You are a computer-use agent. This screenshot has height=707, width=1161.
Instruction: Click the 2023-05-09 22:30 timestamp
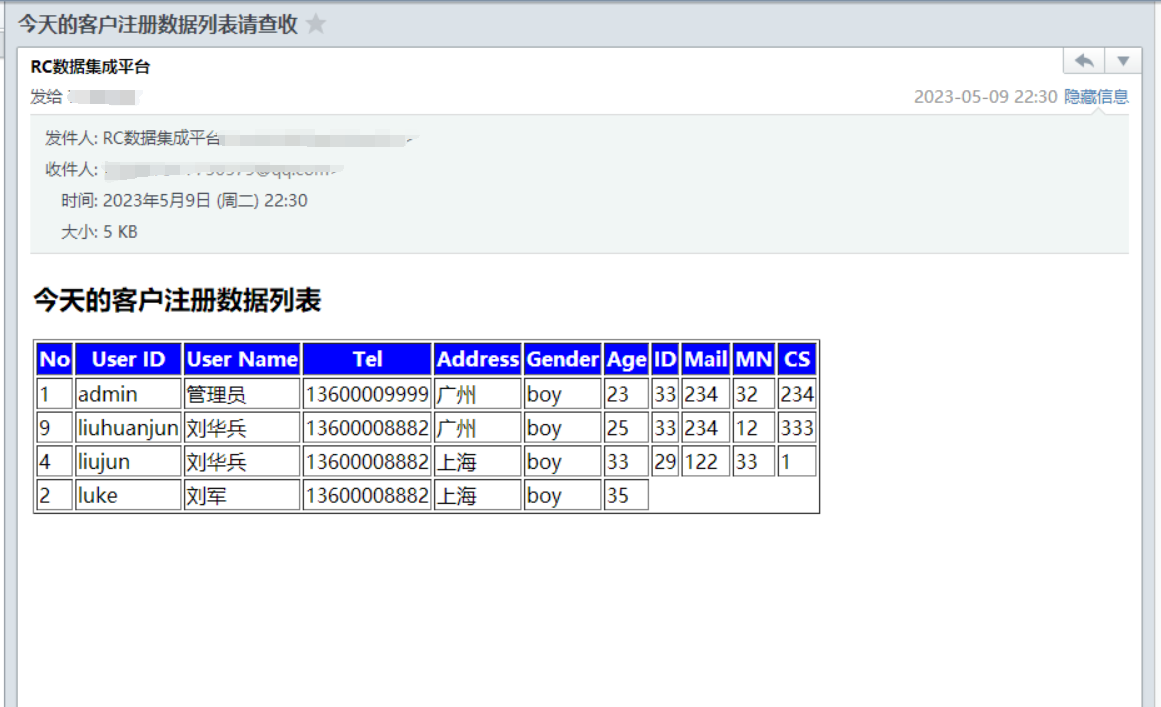[985, 97]
